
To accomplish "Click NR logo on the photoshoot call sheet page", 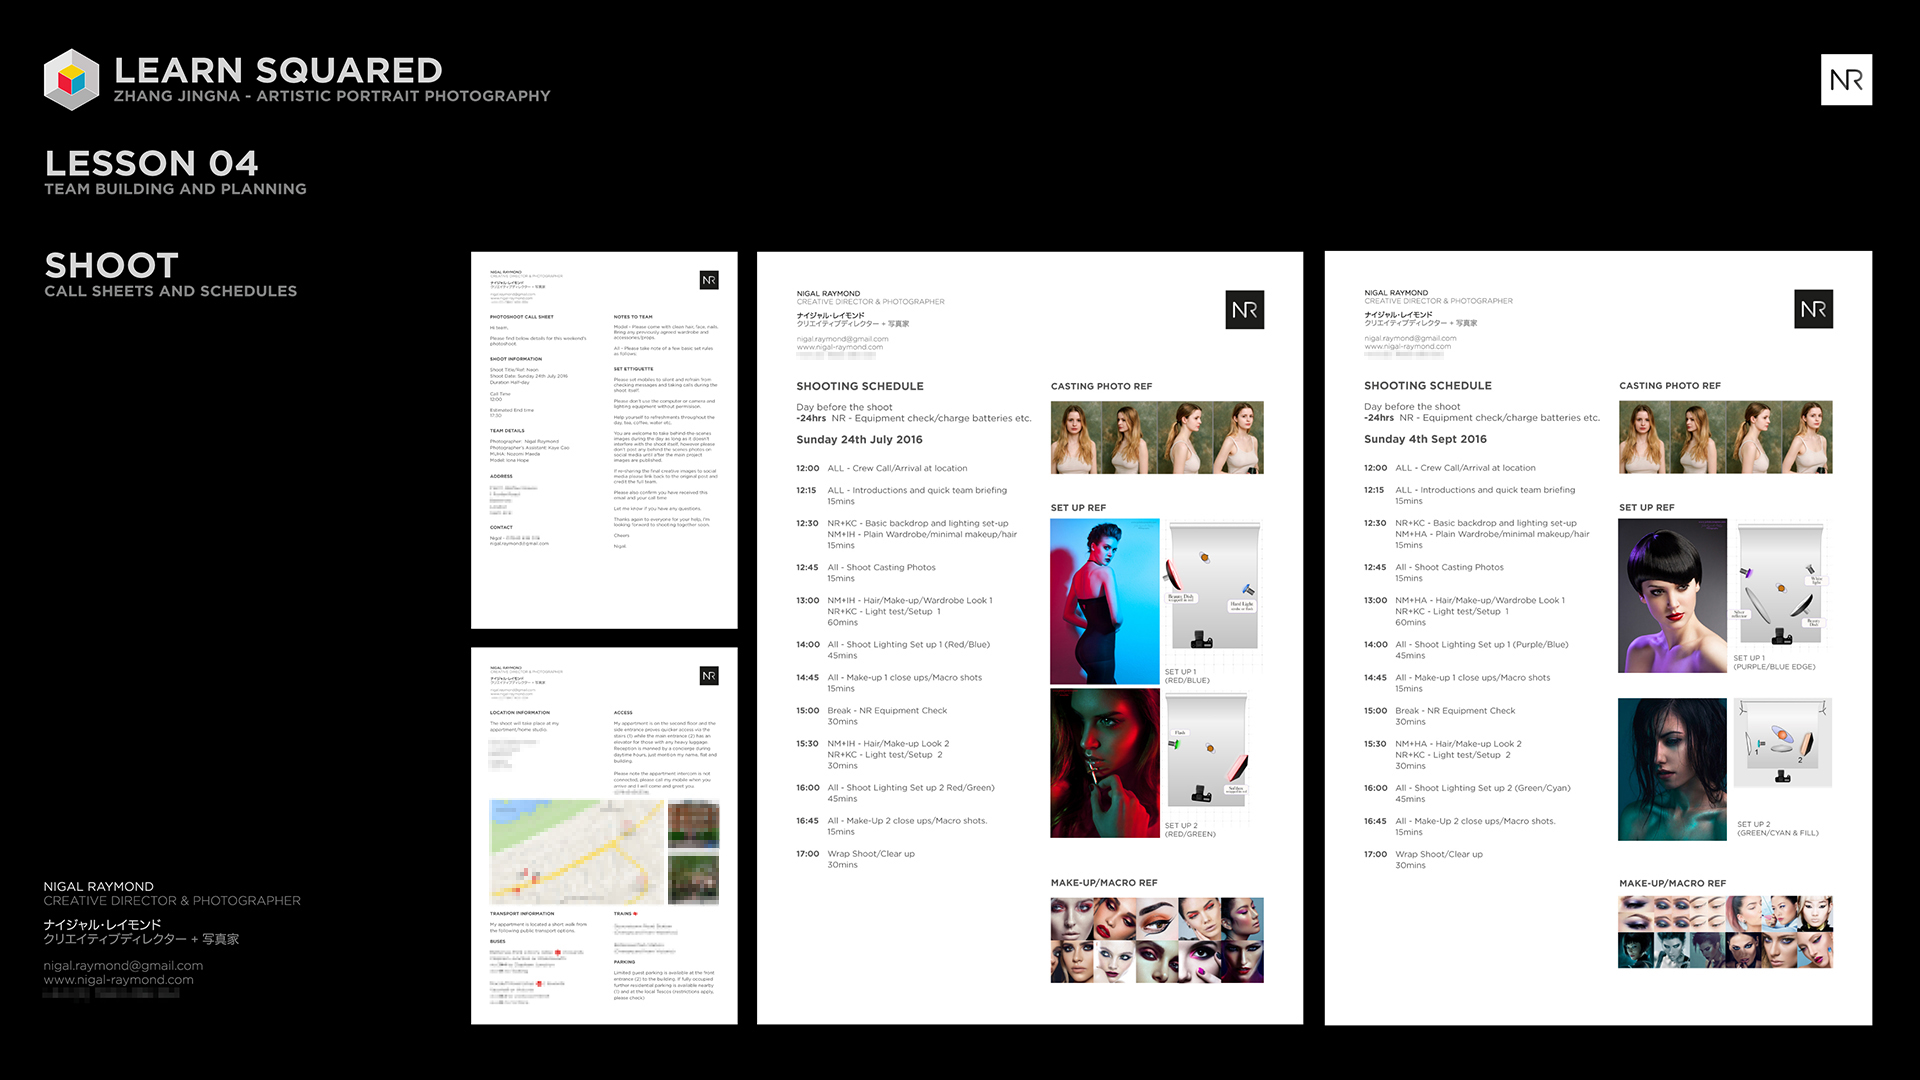I will [x=709, y=280].
